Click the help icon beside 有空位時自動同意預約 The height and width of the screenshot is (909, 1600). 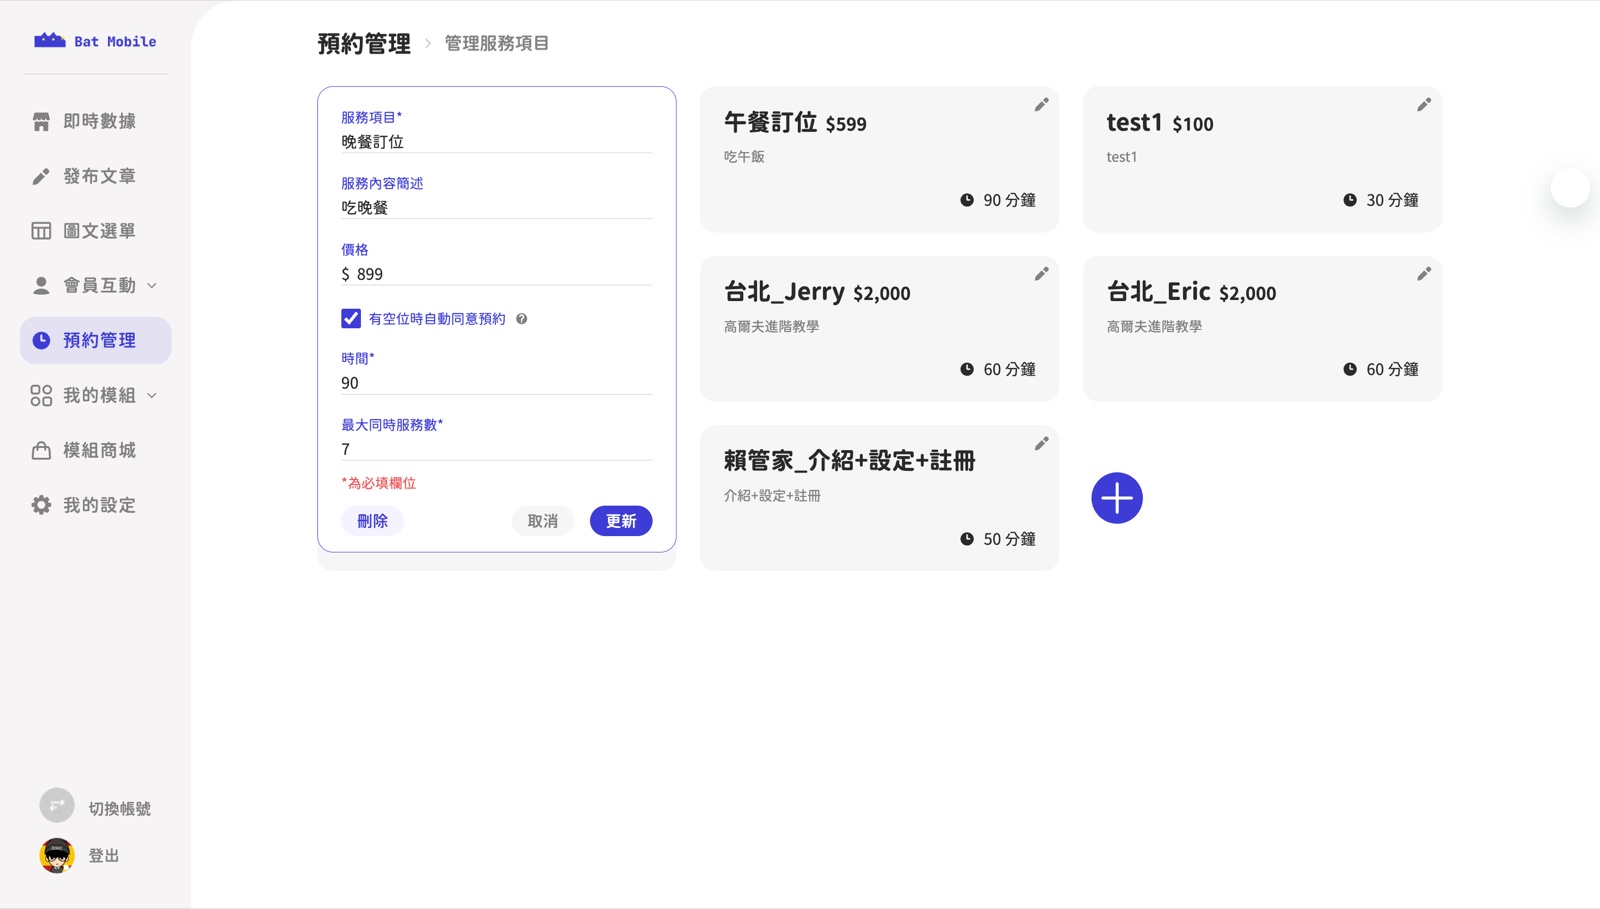click(521, 319)
